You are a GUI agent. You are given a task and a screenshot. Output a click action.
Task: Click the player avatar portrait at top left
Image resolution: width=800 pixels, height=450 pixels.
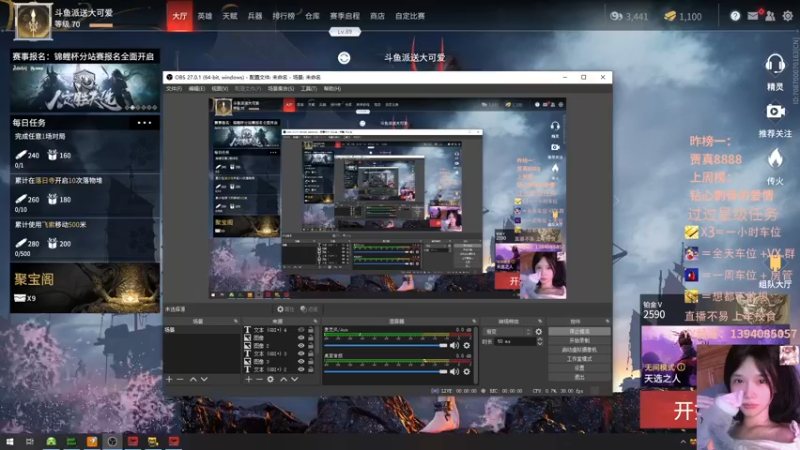coord(33,21)
